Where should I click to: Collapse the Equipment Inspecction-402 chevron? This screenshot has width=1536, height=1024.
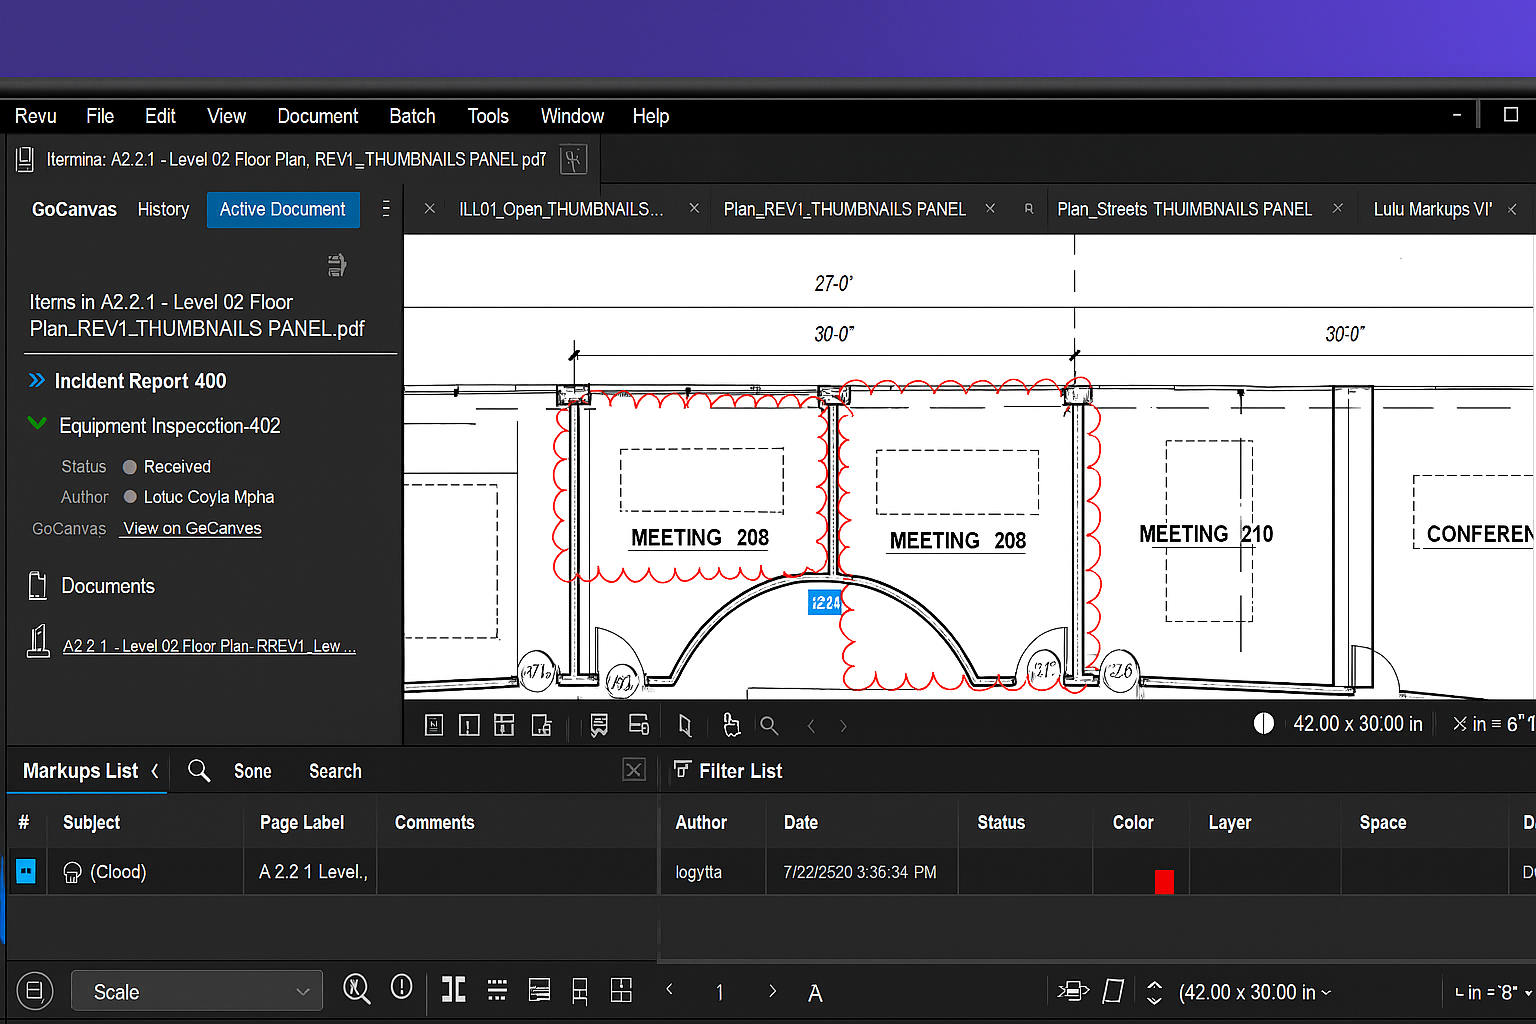[x=38, y=425]
